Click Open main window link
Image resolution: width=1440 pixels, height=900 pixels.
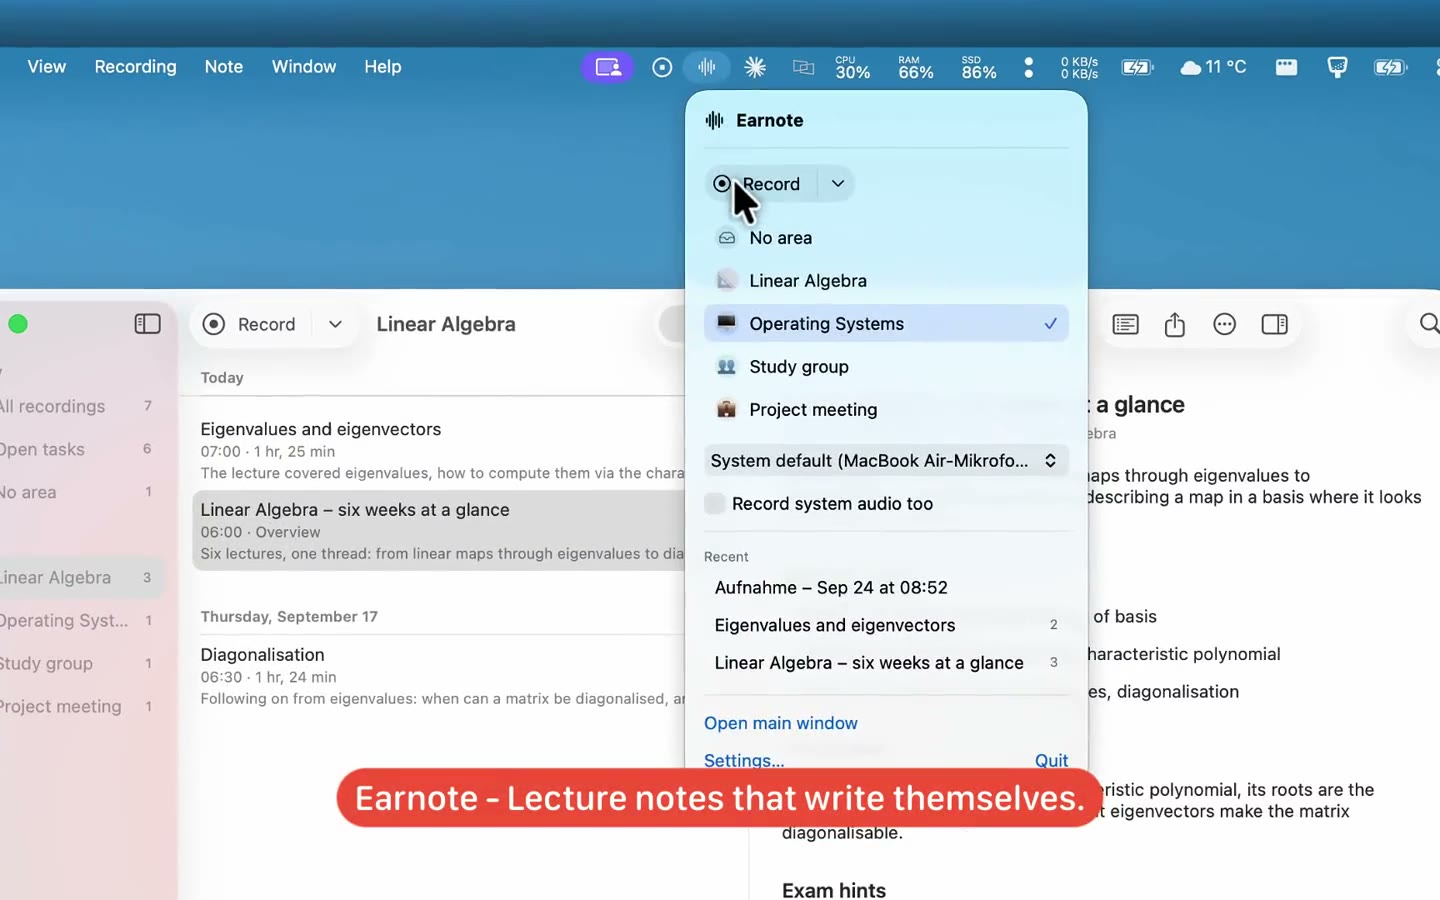(781, 723)
